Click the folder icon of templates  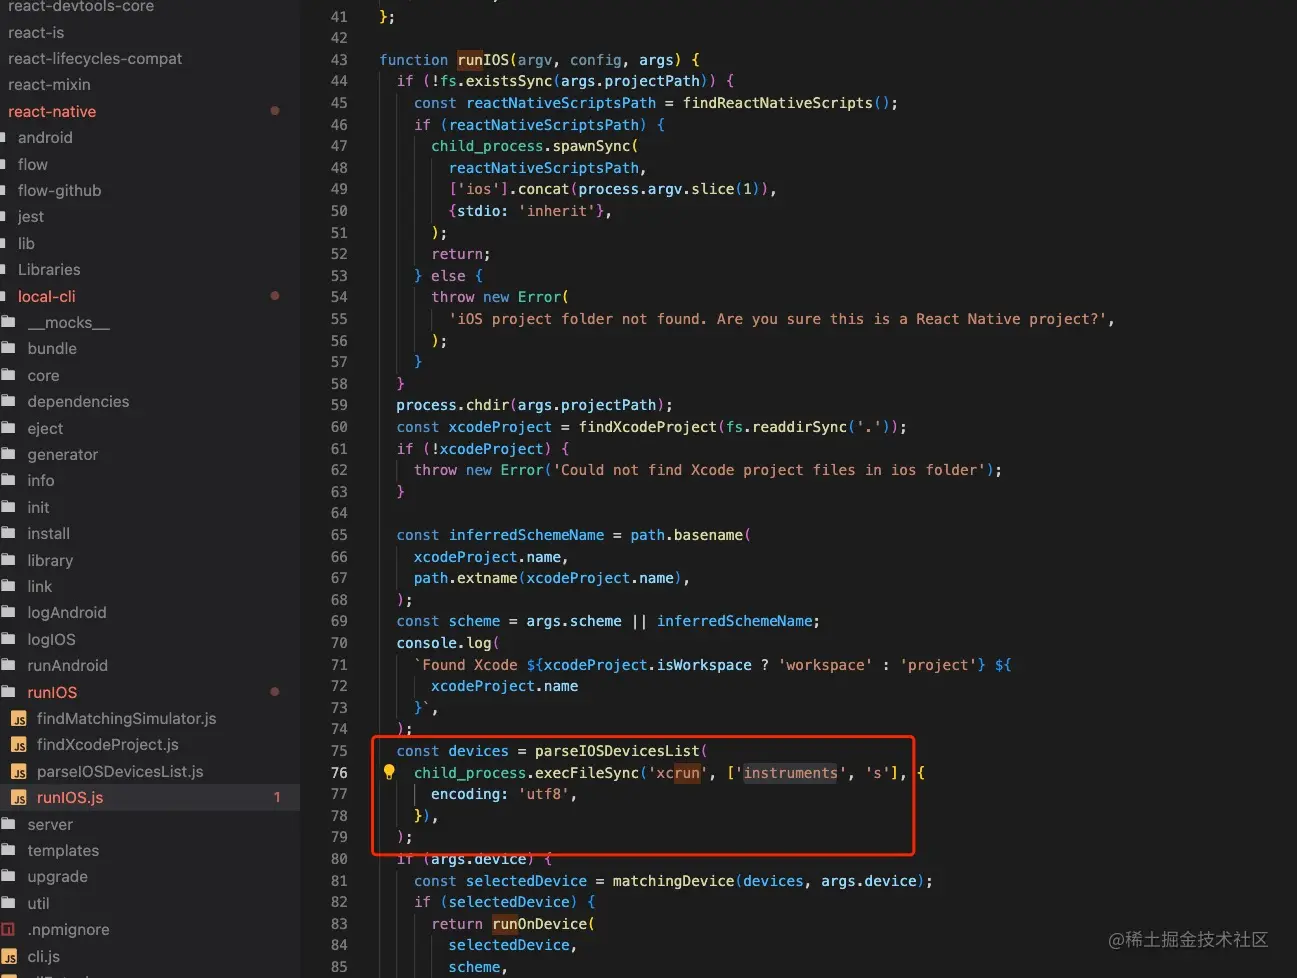8,850
